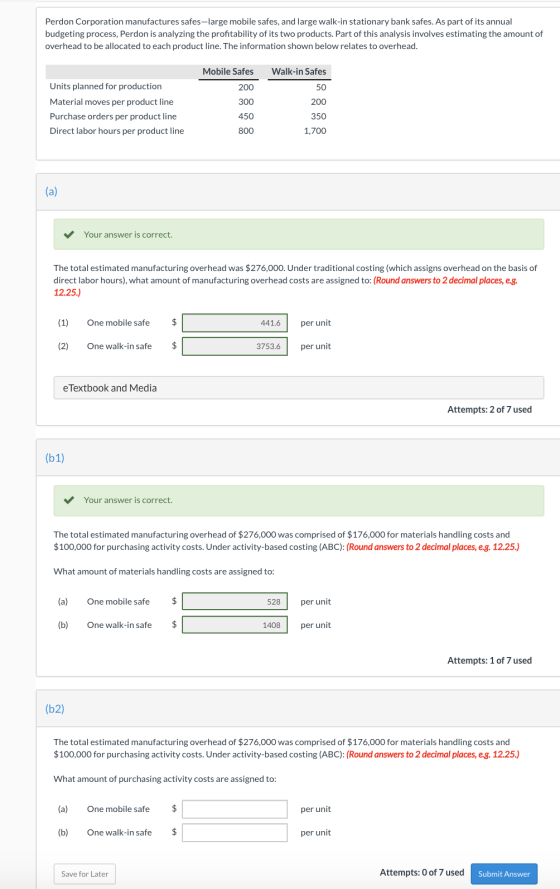Click the Direct labor hours per product line row
The width and height of the screenshot is (560, 889).
188,130
